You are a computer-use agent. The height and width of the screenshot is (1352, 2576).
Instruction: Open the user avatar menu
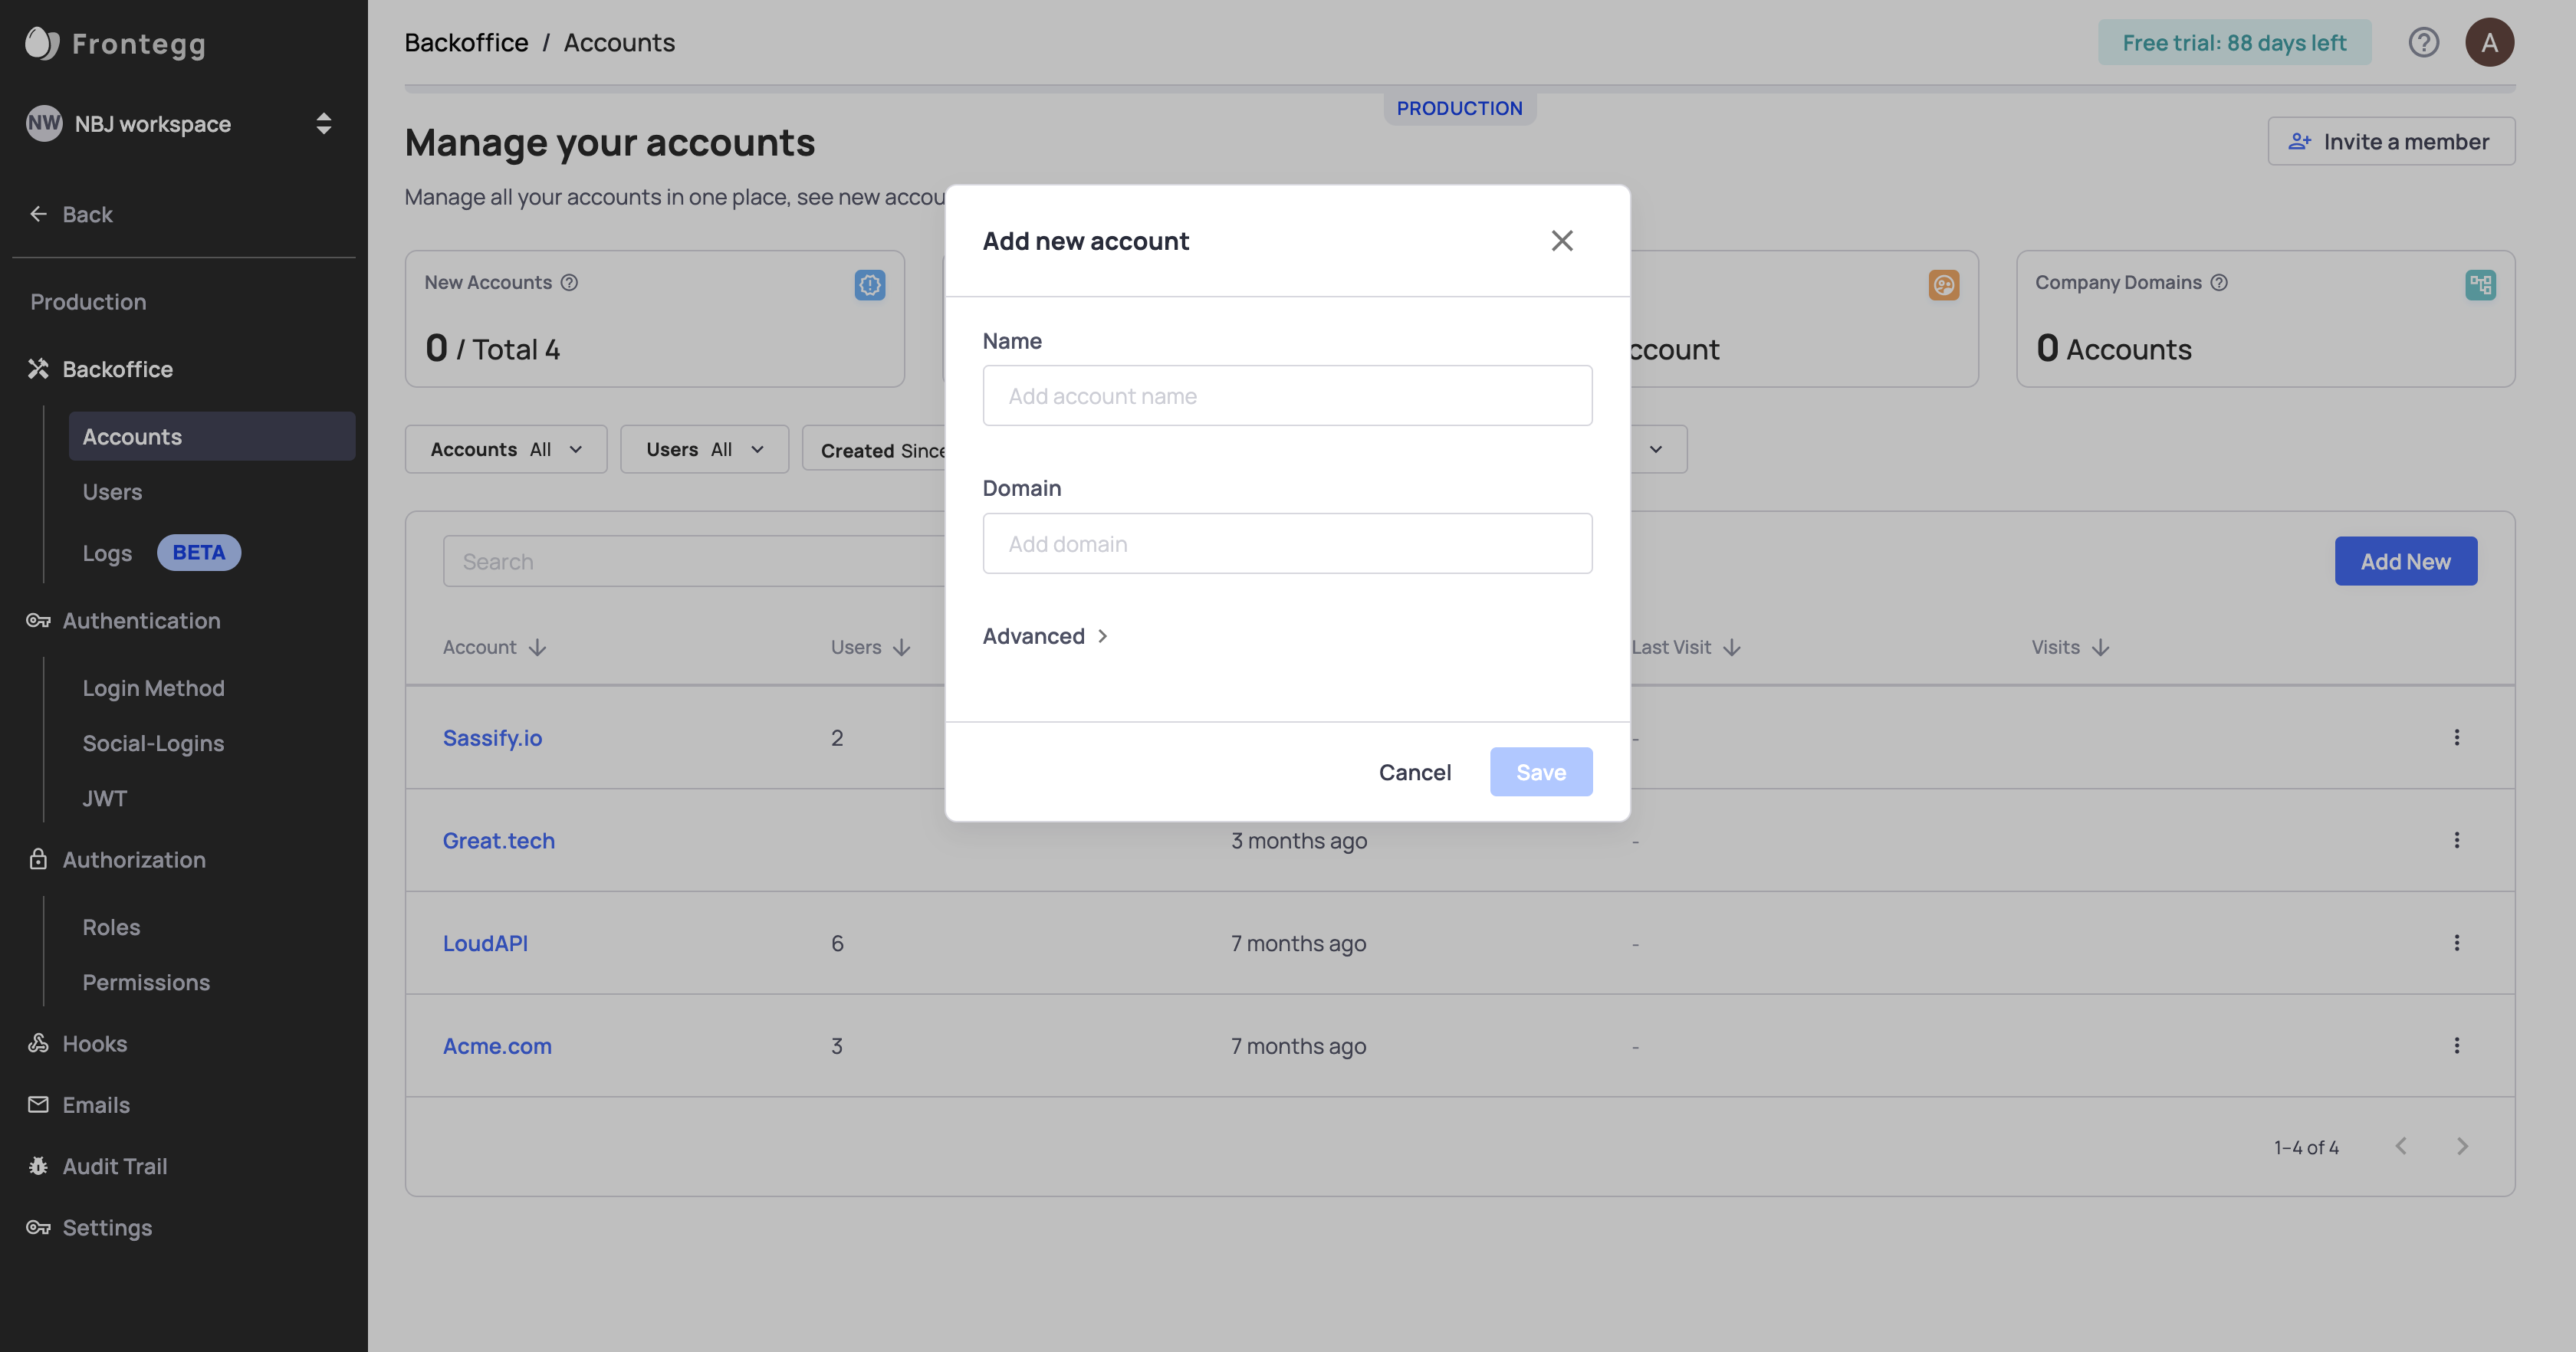coord(2489,43)
